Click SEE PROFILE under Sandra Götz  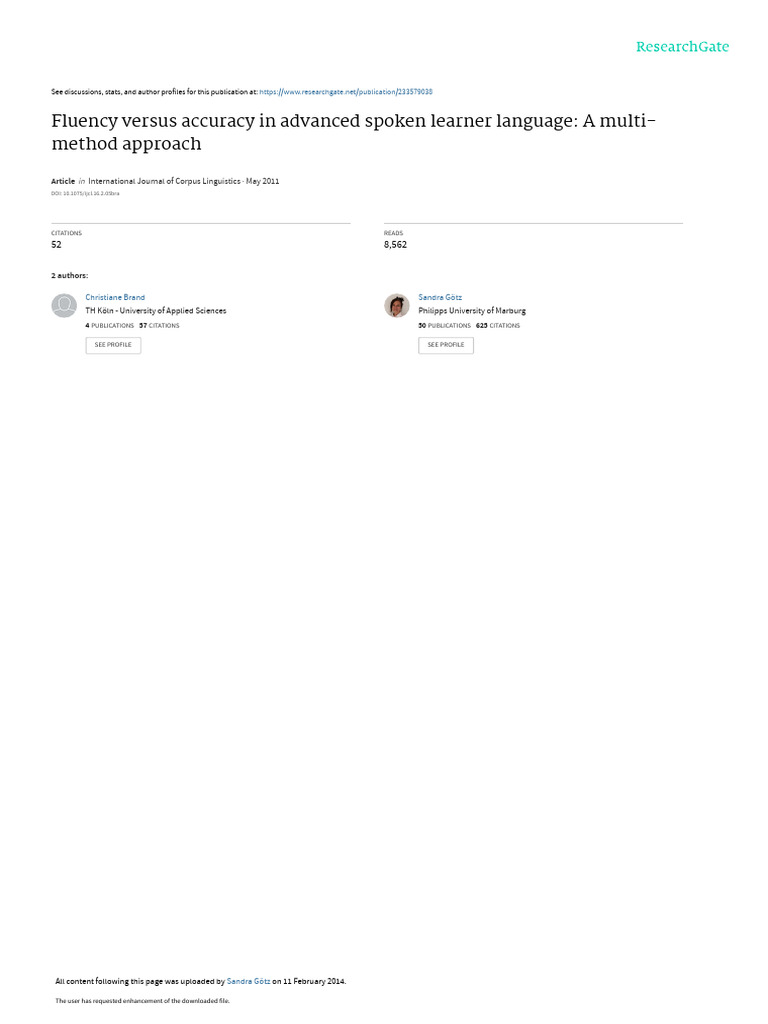point(446,345)
